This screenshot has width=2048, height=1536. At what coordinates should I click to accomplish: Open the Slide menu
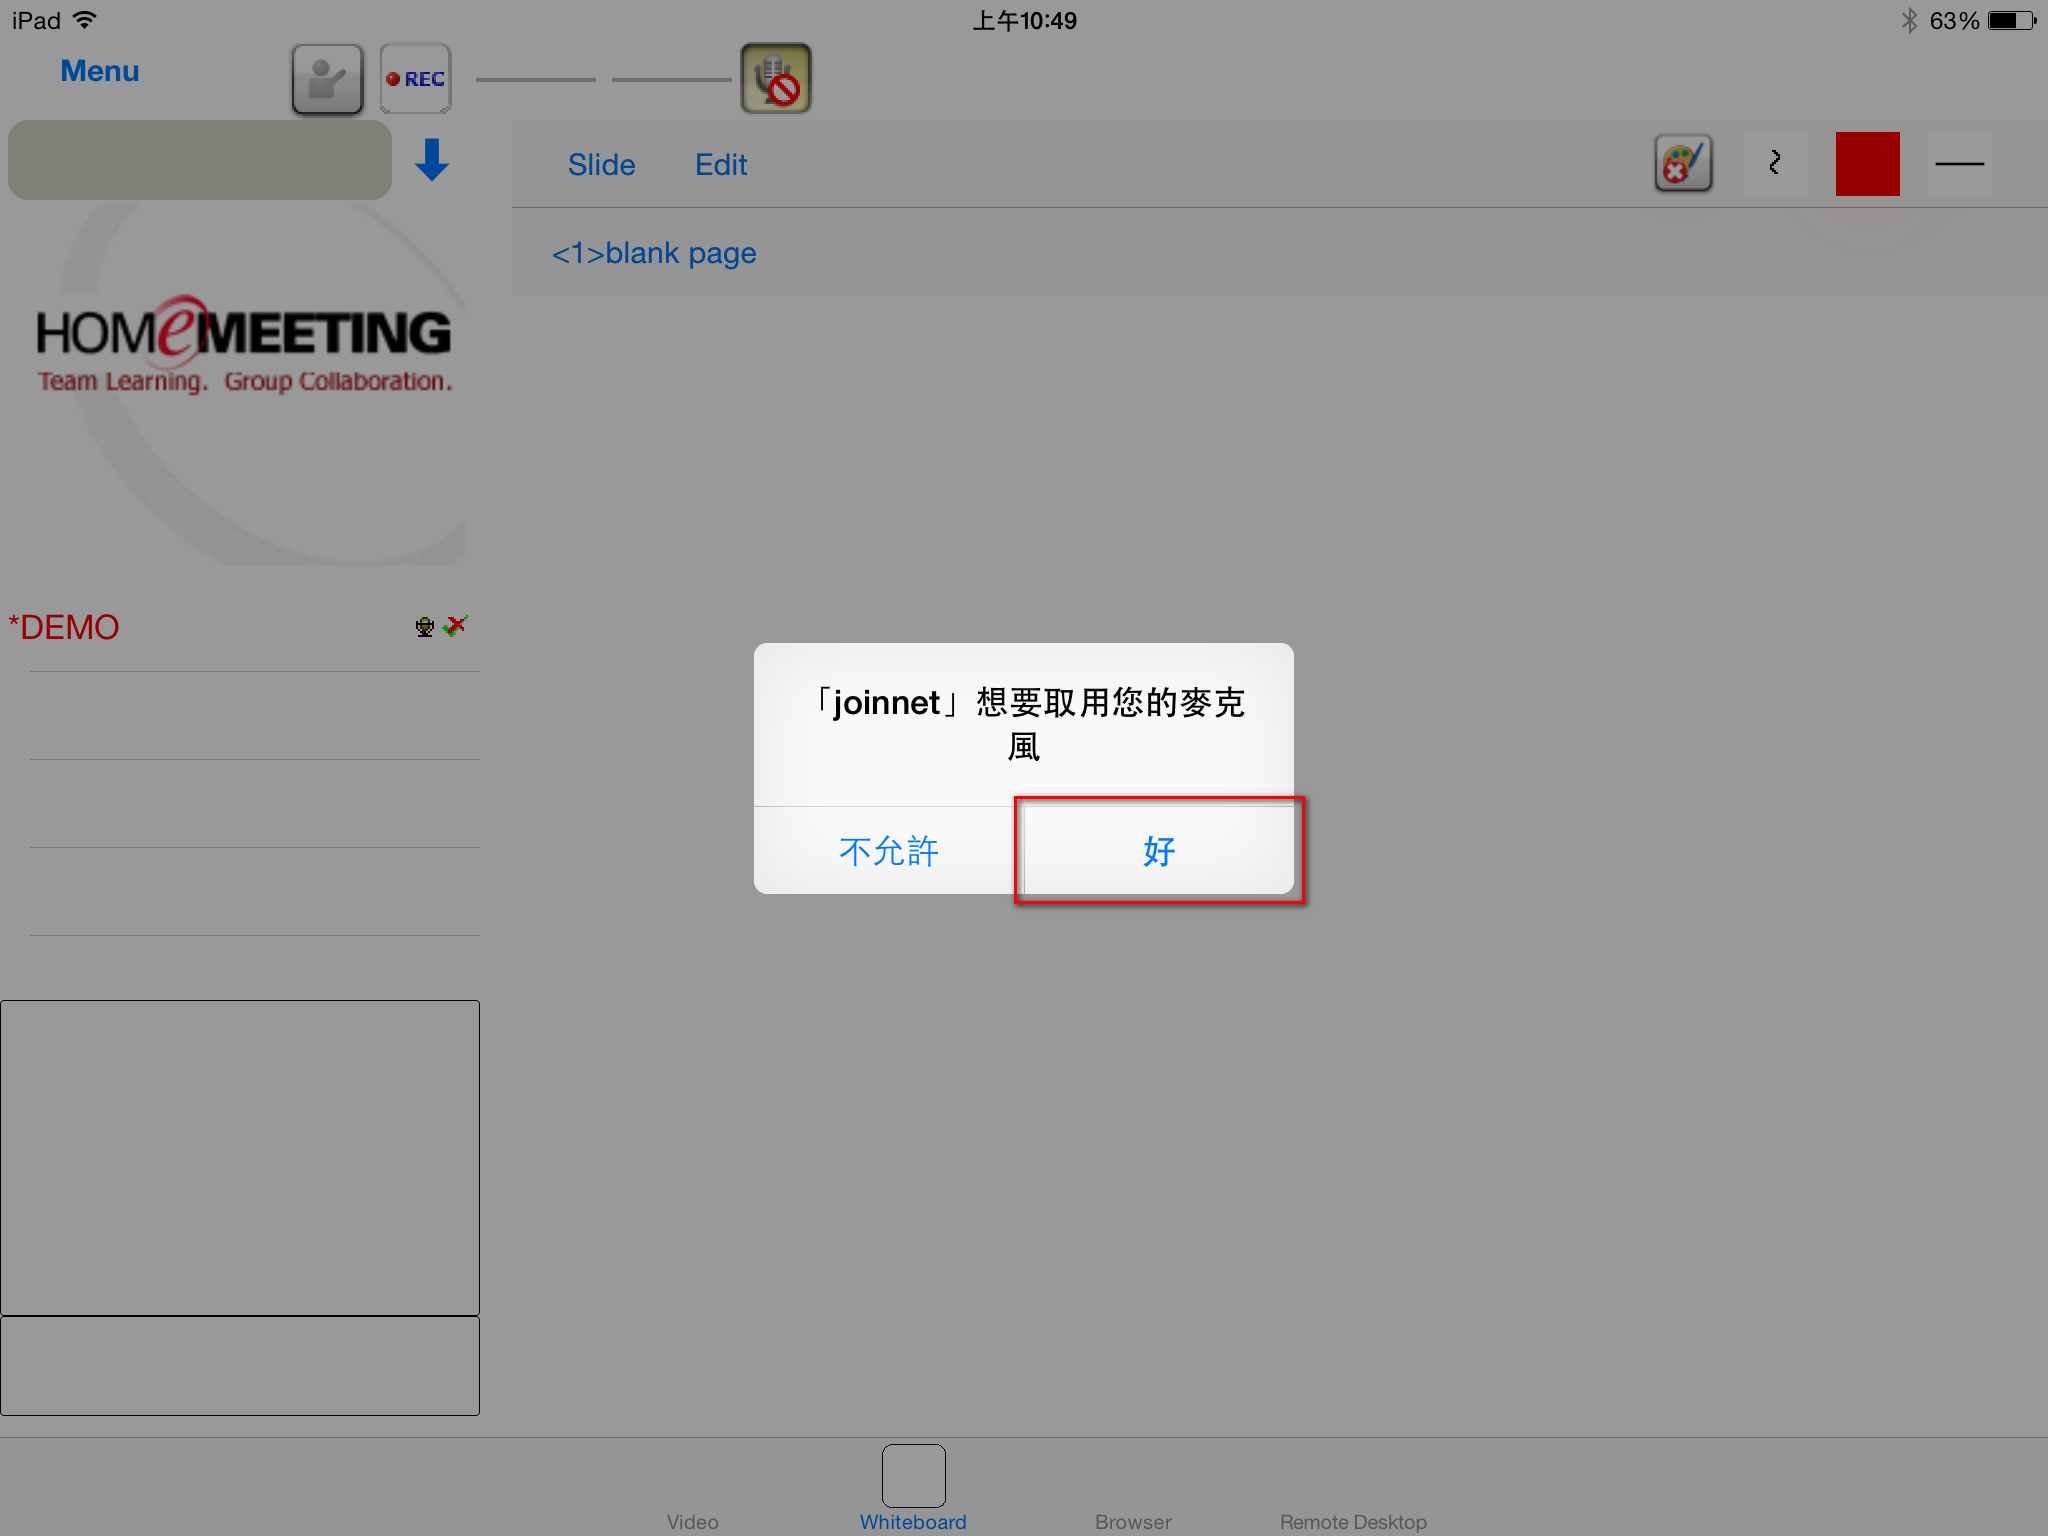point(601,165)
